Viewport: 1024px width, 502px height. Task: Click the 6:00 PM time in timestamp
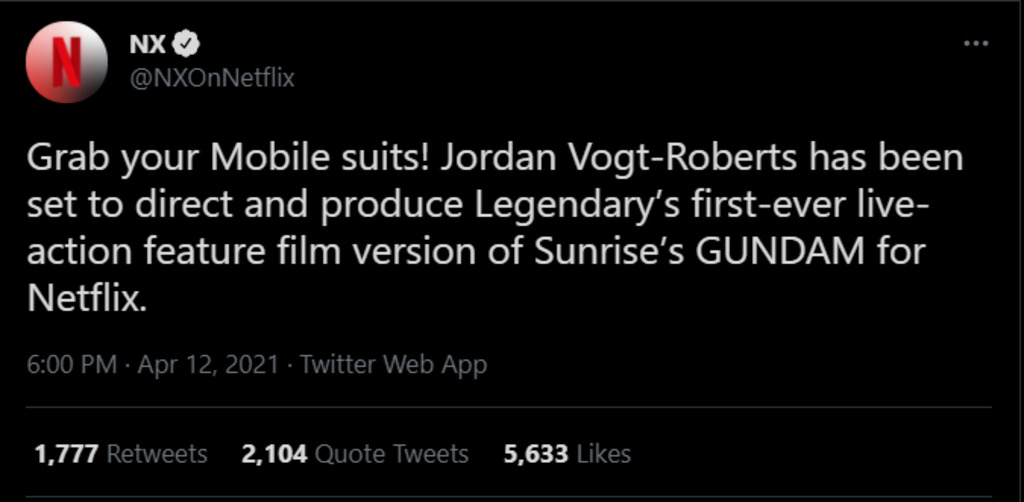click(72, 365)
